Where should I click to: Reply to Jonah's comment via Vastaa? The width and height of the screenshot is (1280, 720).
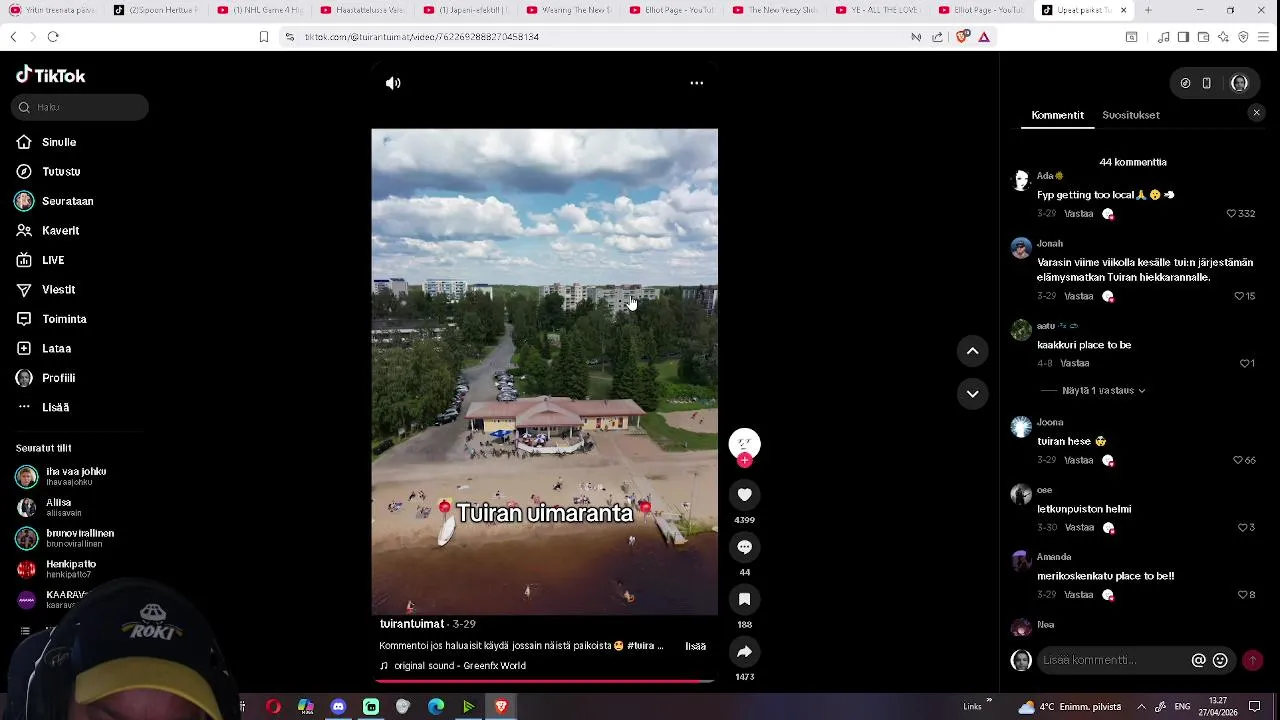[x=1079, y=297]
